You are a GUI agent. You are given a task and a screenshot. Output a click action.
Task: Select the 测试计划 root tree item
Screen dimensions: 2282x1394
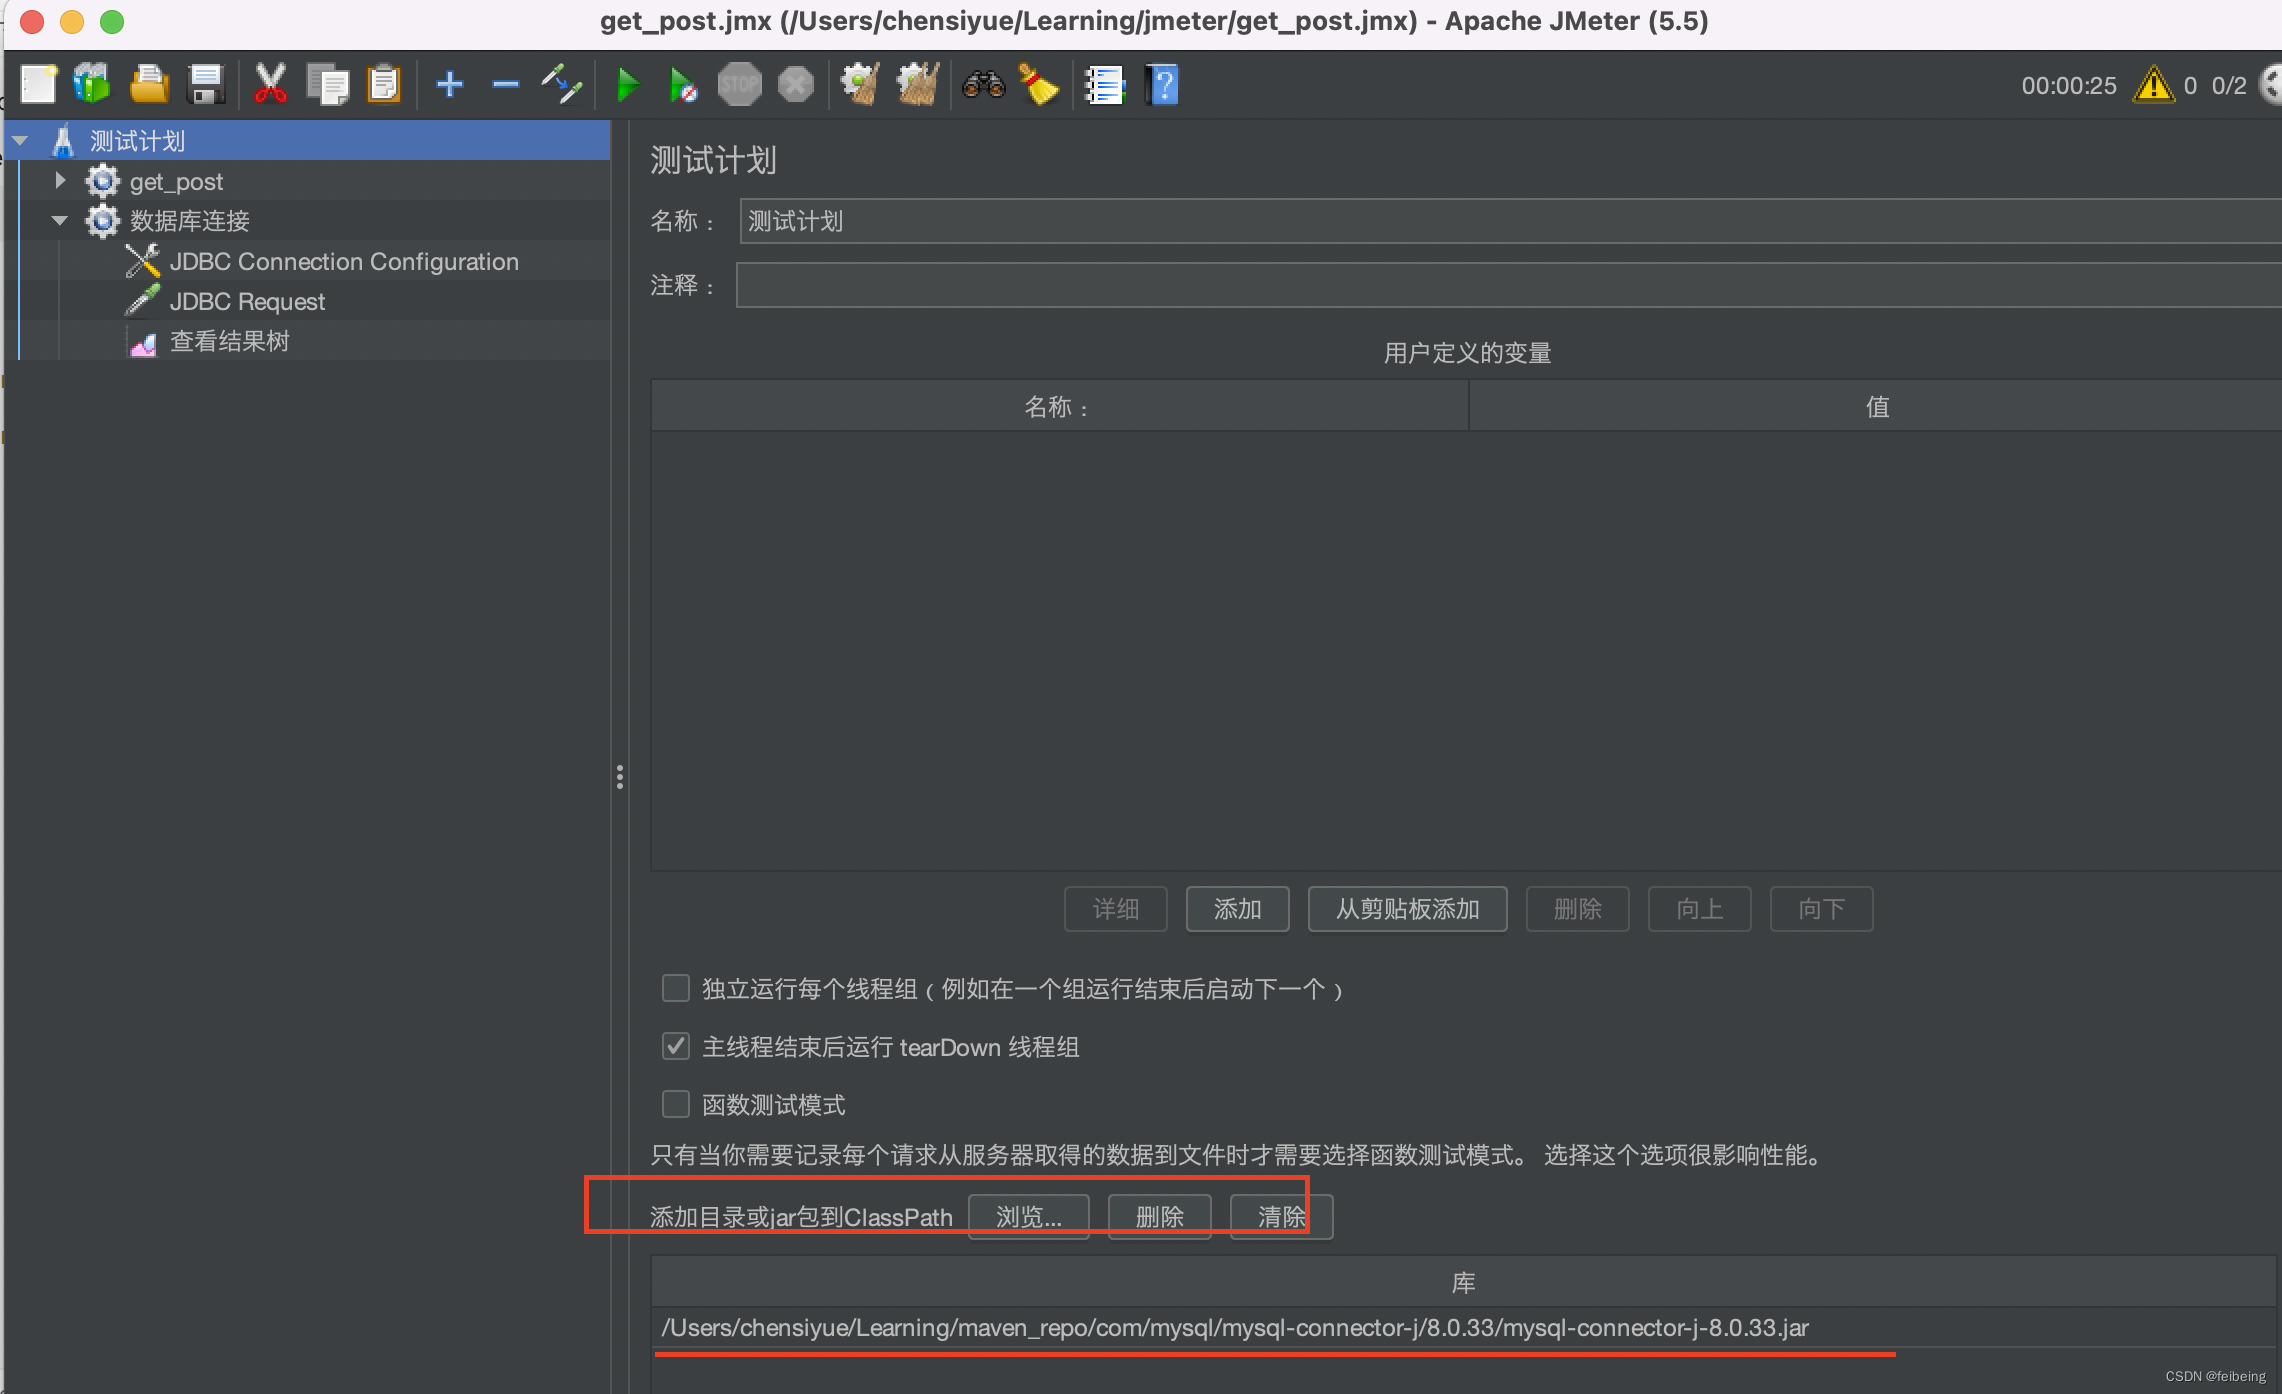coord(137,141)
